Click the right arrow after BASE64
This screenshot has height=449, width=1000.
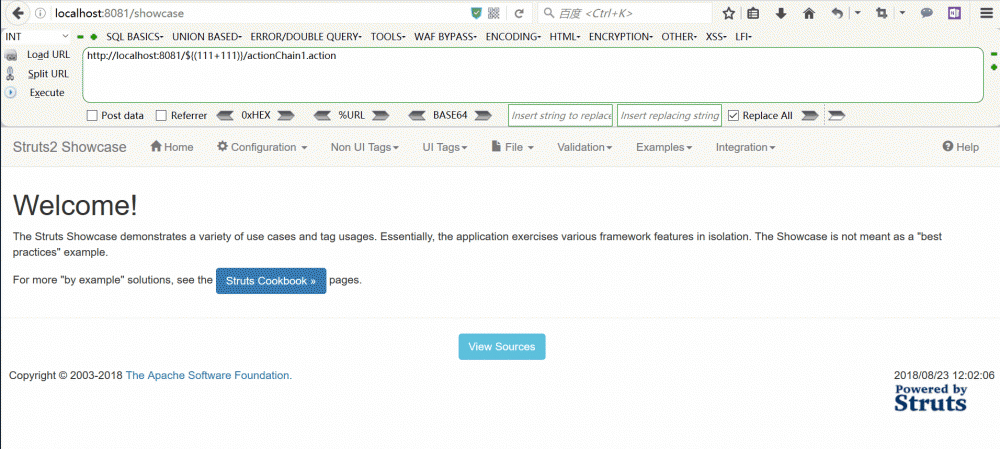483,115
